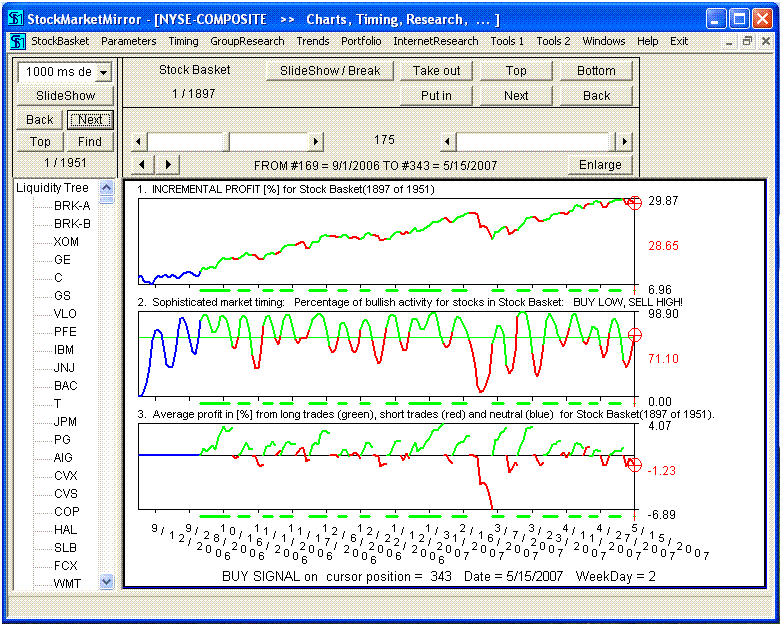Viewport: 780px width, 624px height.
Task: Open the Trends menu
Action: pos(313,41)
